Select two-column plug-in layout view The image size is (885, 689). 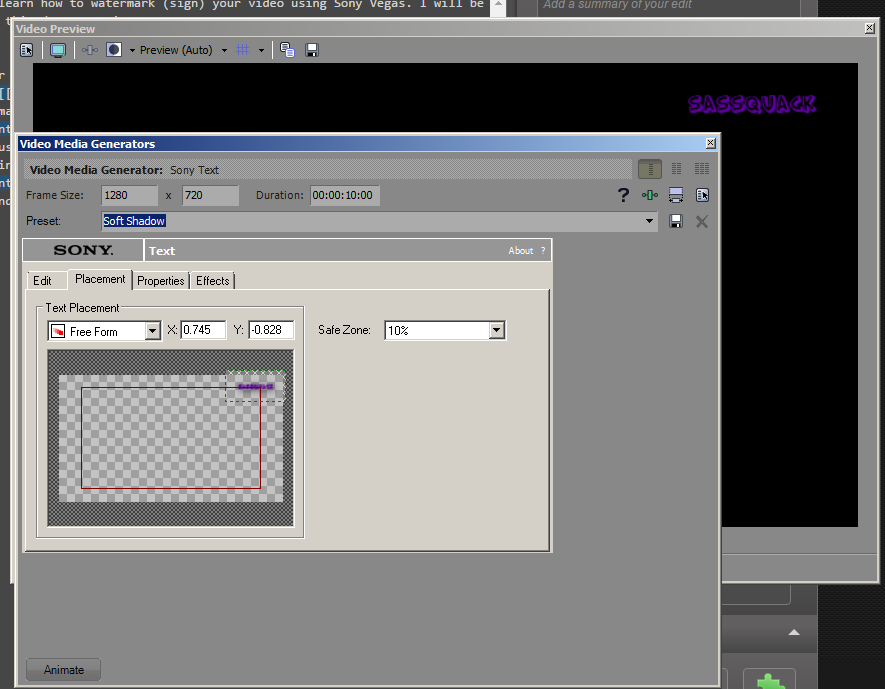[676, 169]
